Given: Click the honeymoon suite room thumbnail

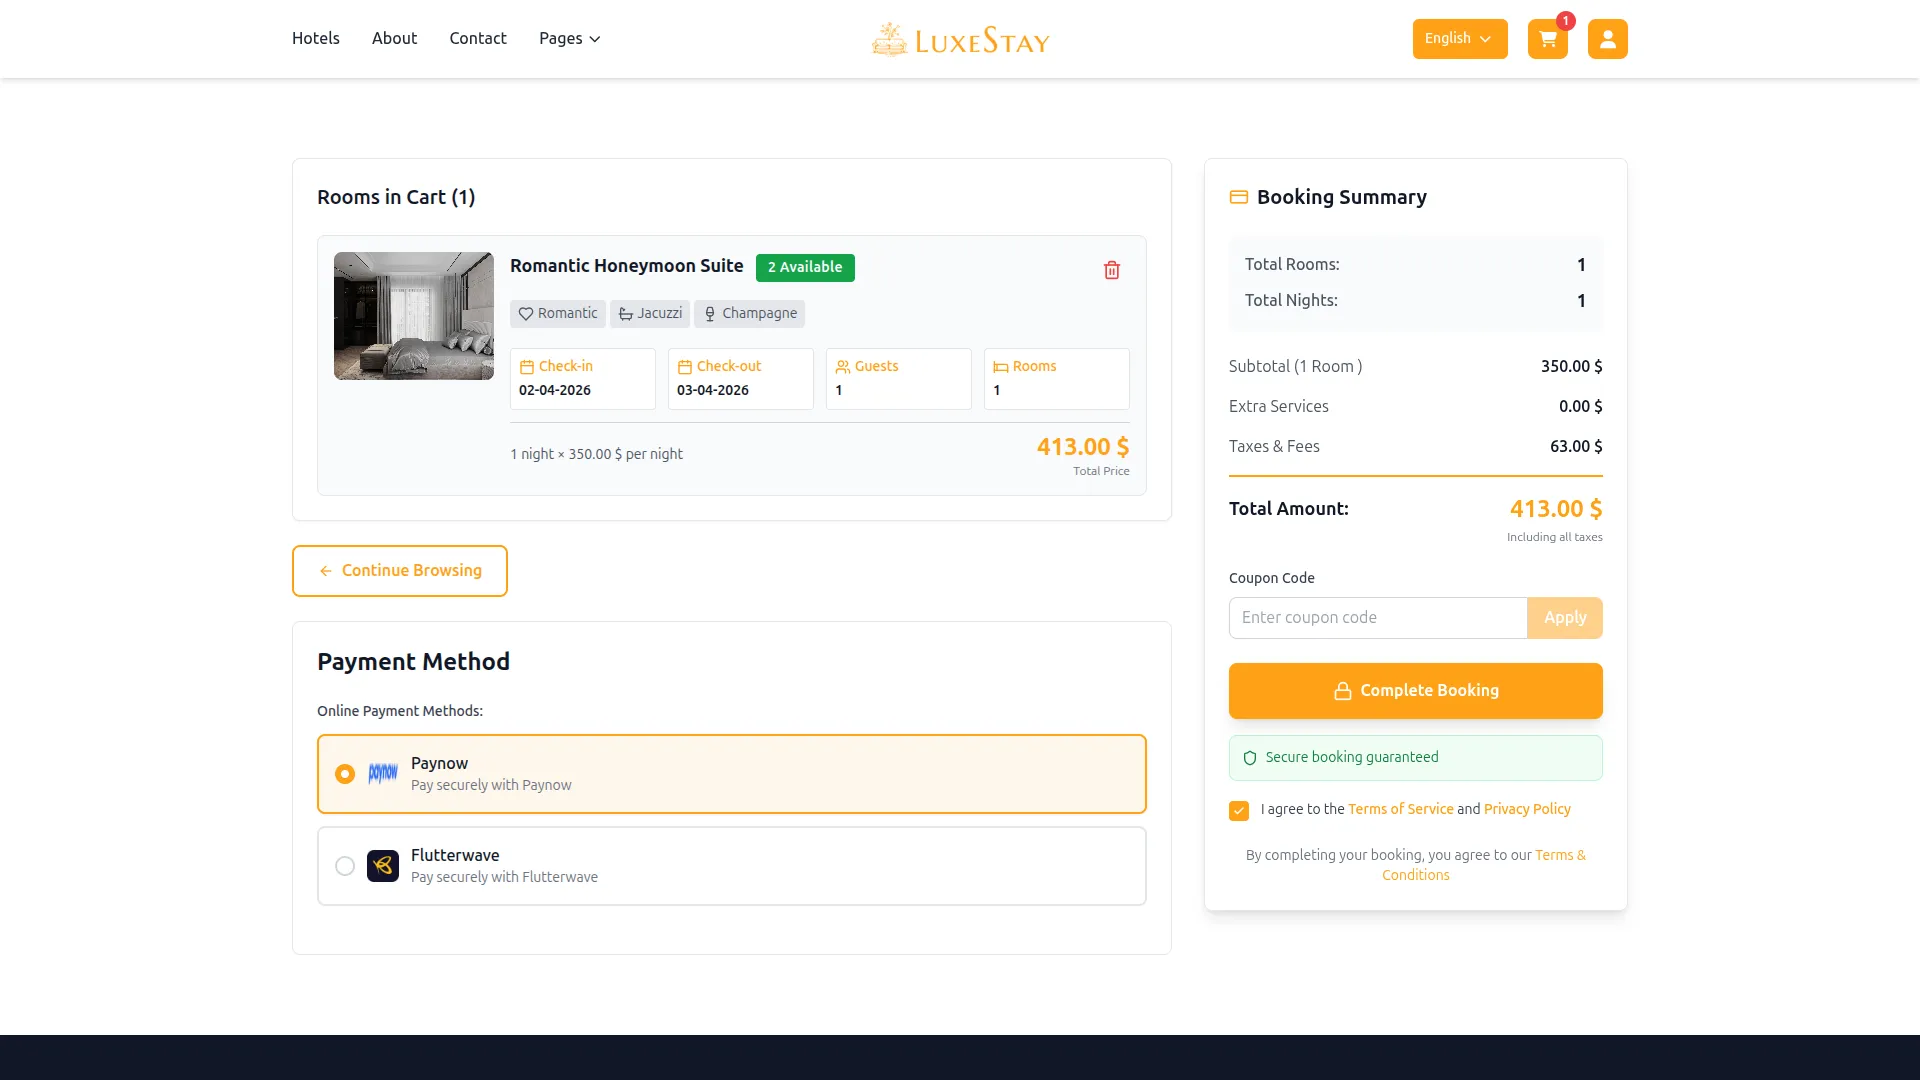Looking at the screenshot, I should point(414,316).
